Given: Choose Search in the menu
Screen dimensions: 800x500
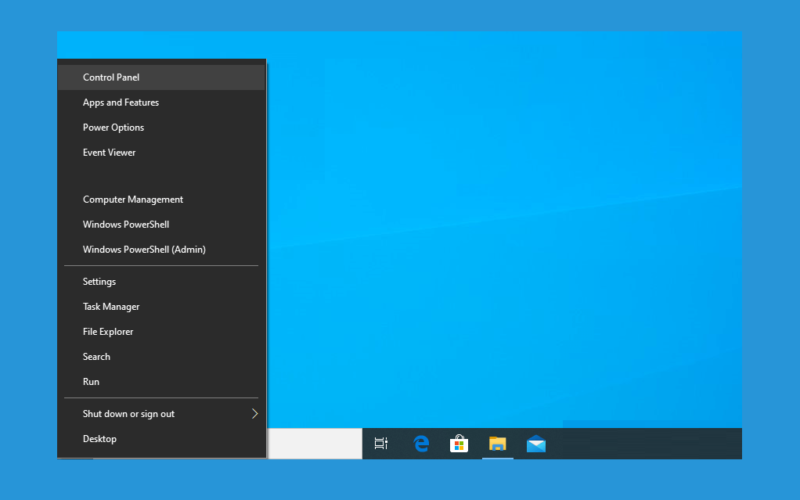Looking at the screenshot, I should pyautogui.click(x=161, y=357).
